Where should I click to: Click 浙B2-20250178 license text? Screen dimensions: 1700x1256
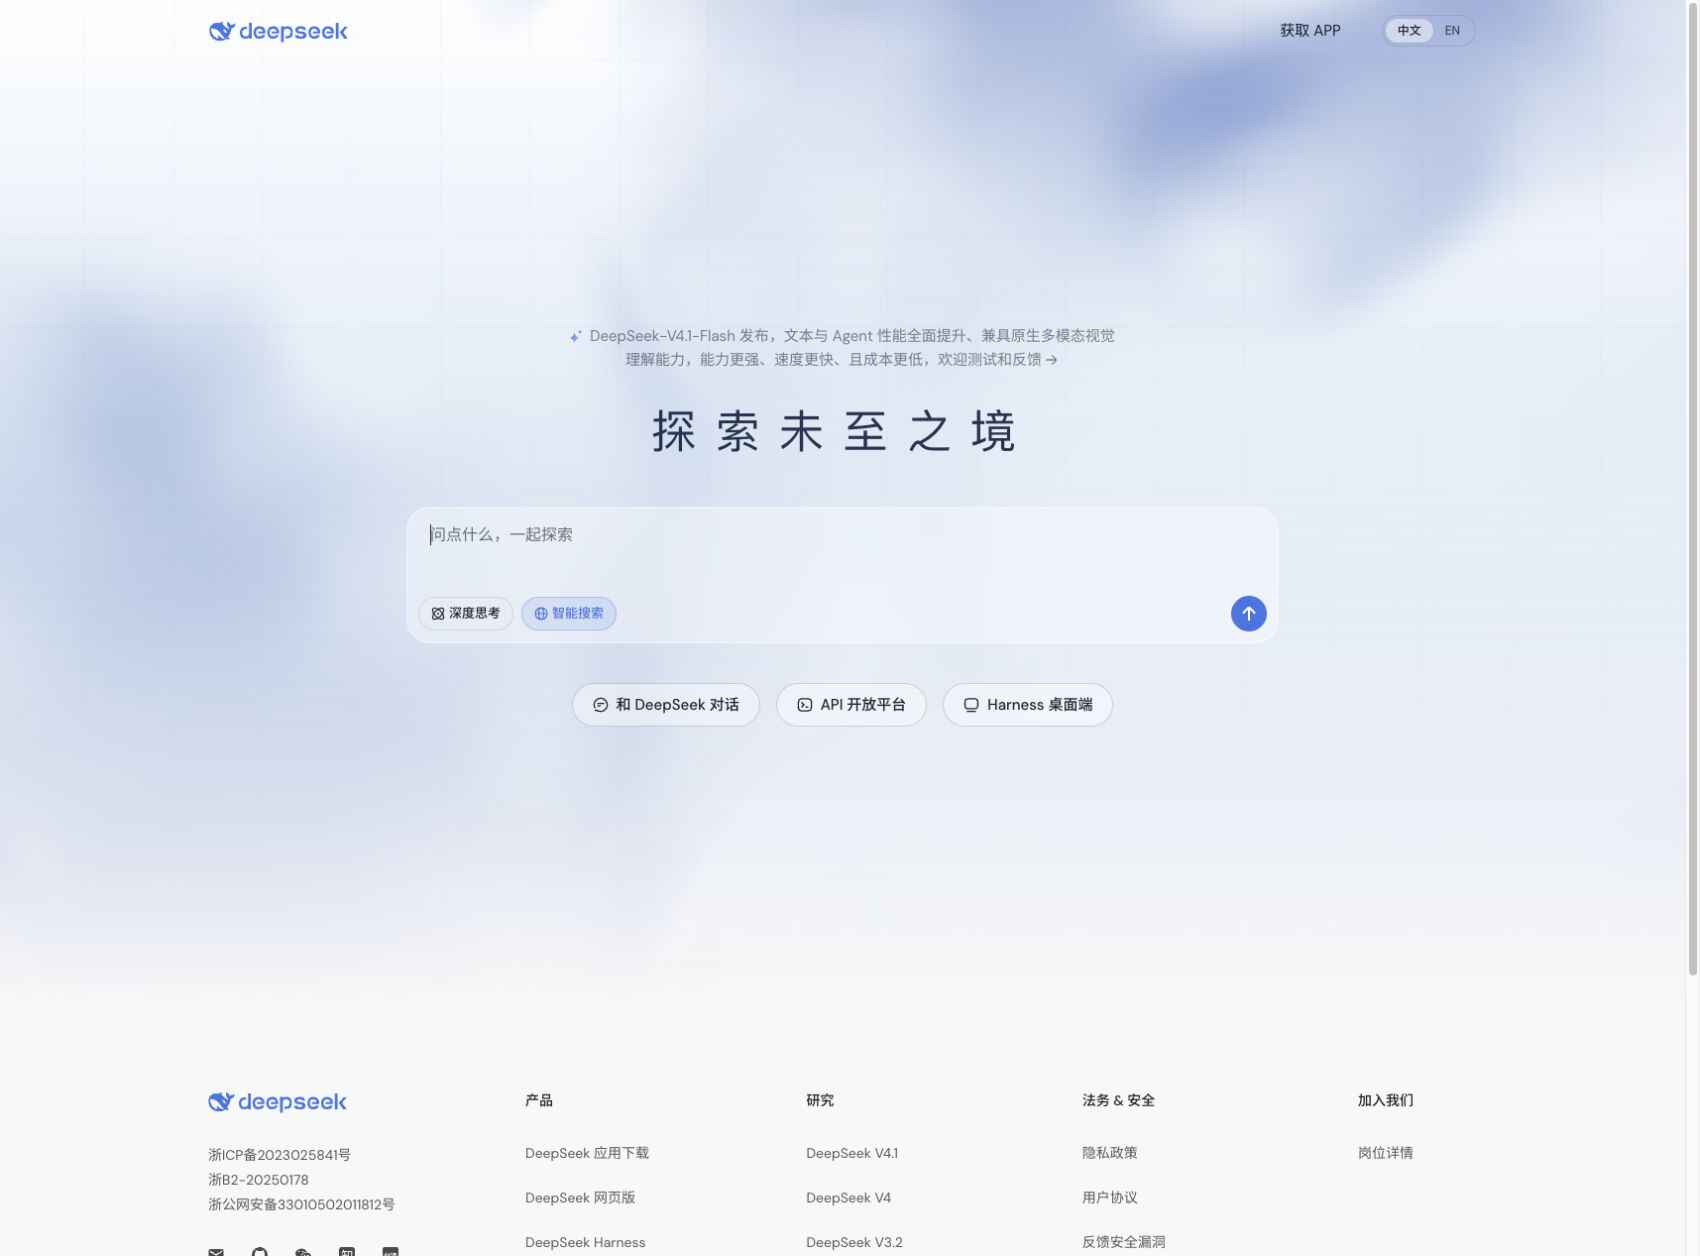(258, 1180)
